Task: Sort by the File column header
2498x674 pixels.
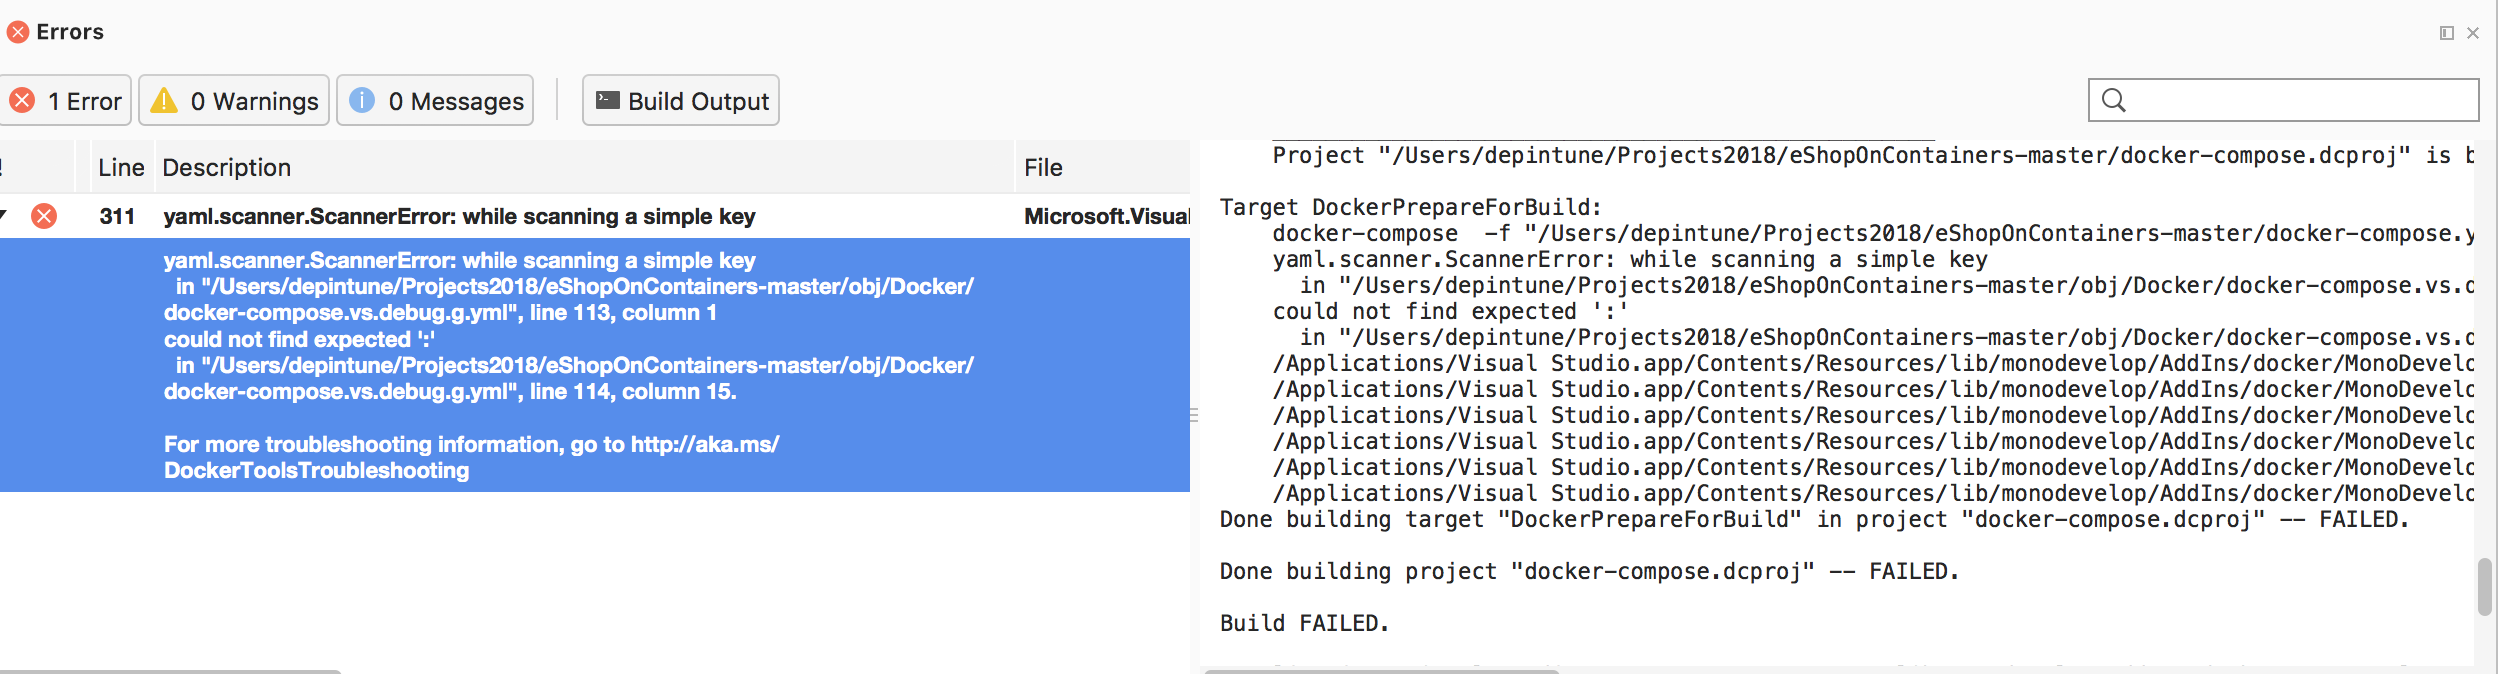Action: [x=1043, y=167]
